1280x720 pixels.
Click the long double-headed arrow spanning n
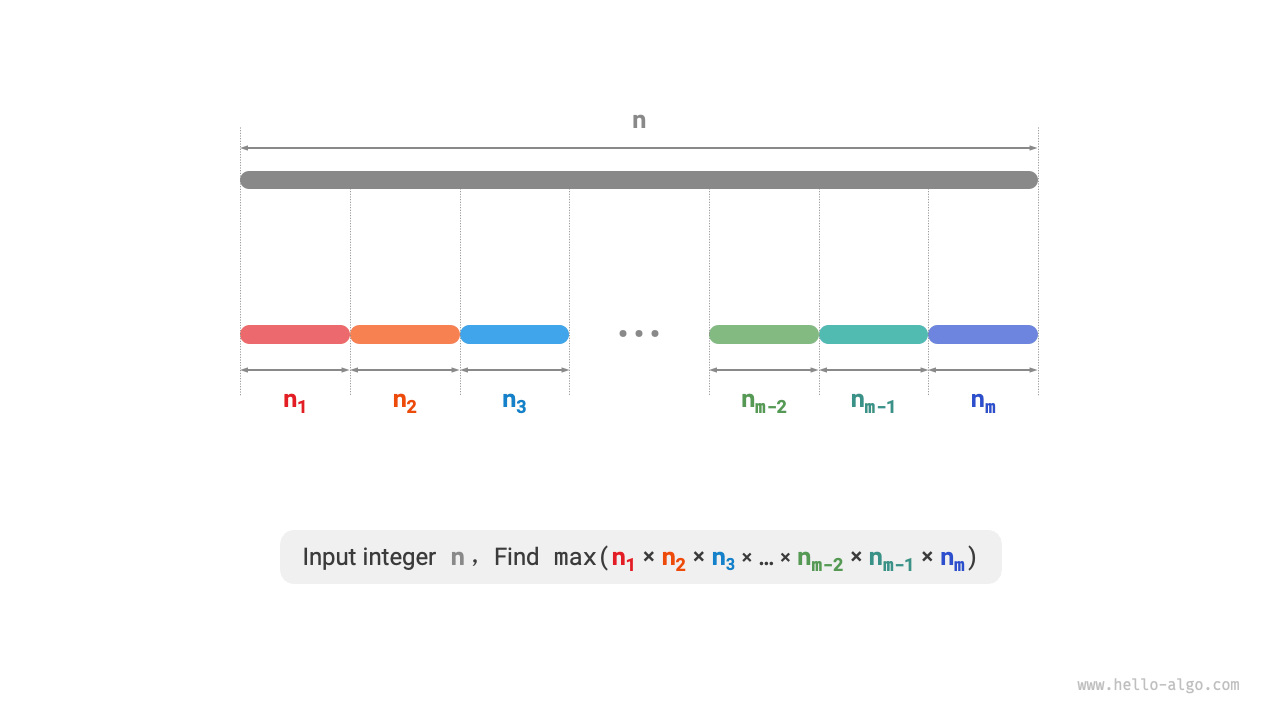tap(639, 148)
